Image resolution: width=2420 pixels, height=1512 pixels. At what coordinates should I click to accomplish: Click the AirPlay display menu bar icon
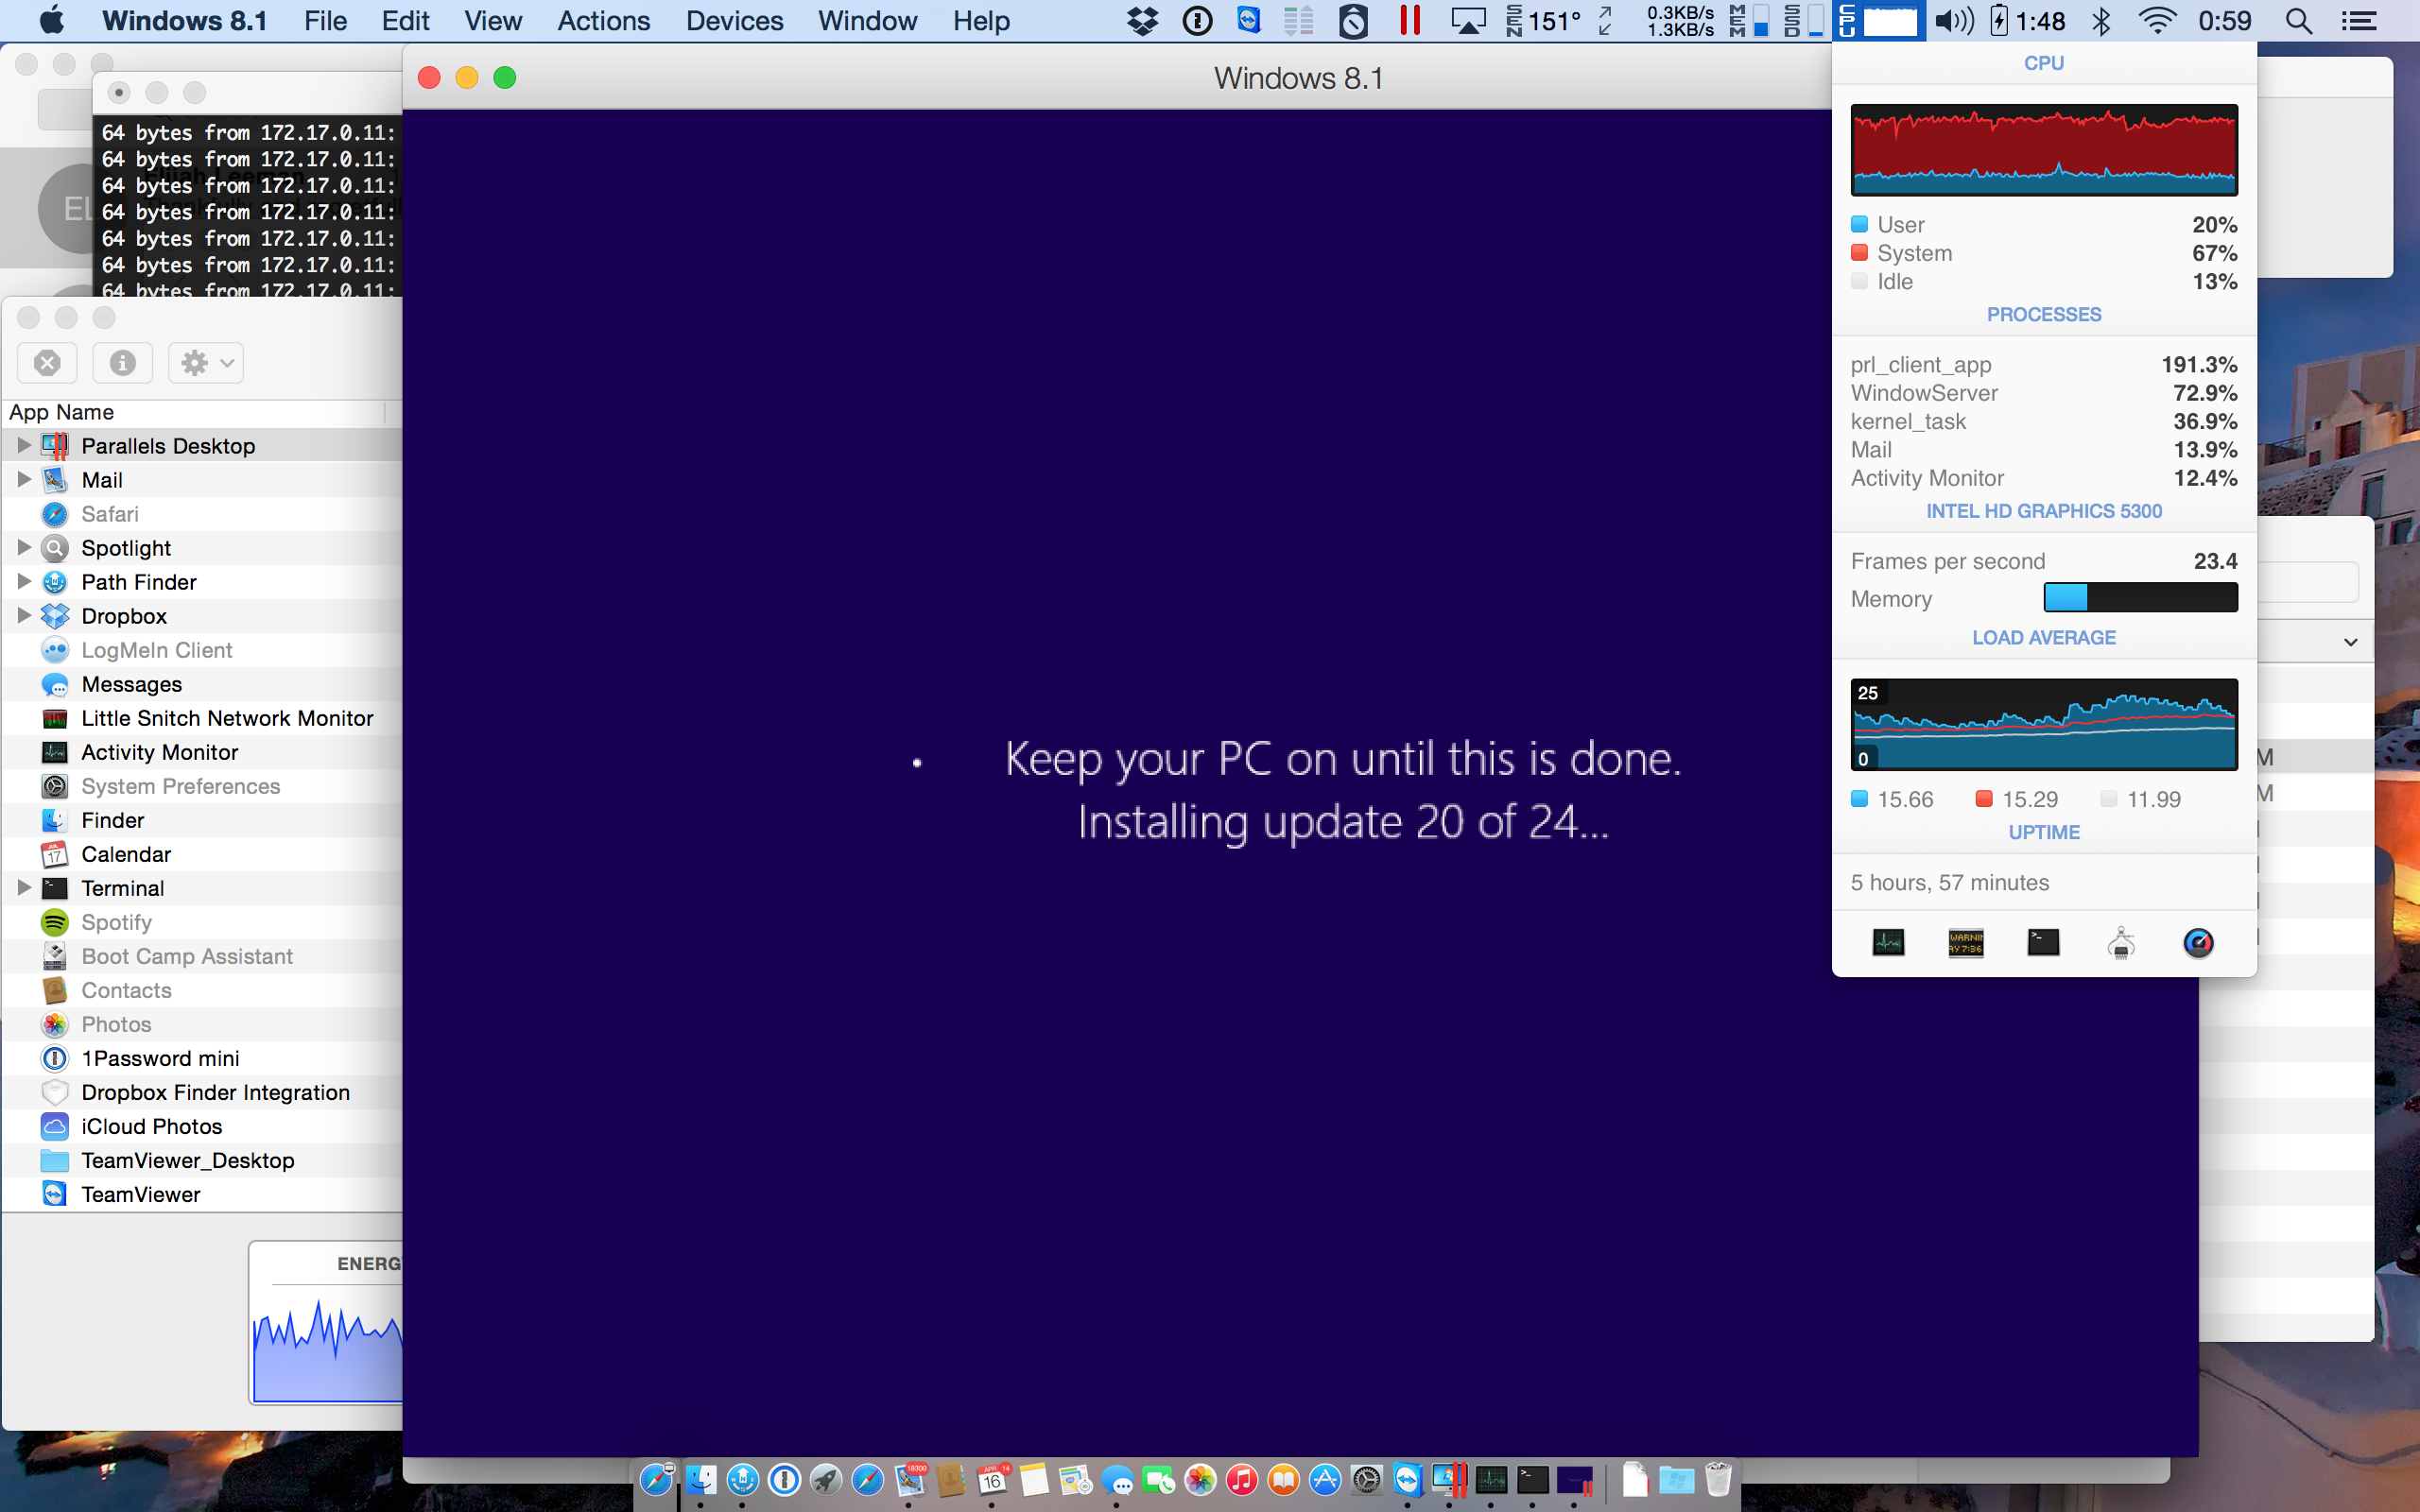pos(1468,20)
